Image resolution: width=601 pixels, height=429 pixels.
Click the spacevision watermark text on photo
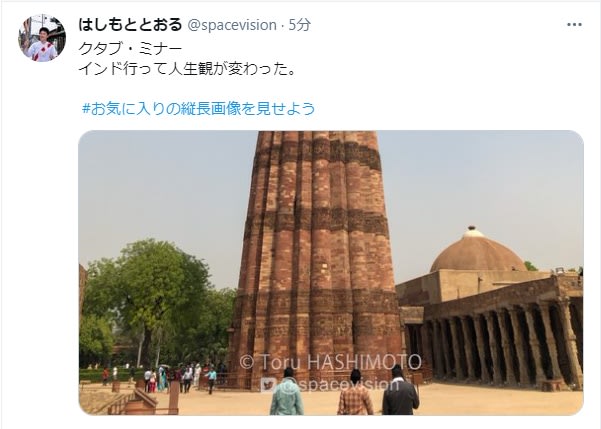tap(338, 384)
